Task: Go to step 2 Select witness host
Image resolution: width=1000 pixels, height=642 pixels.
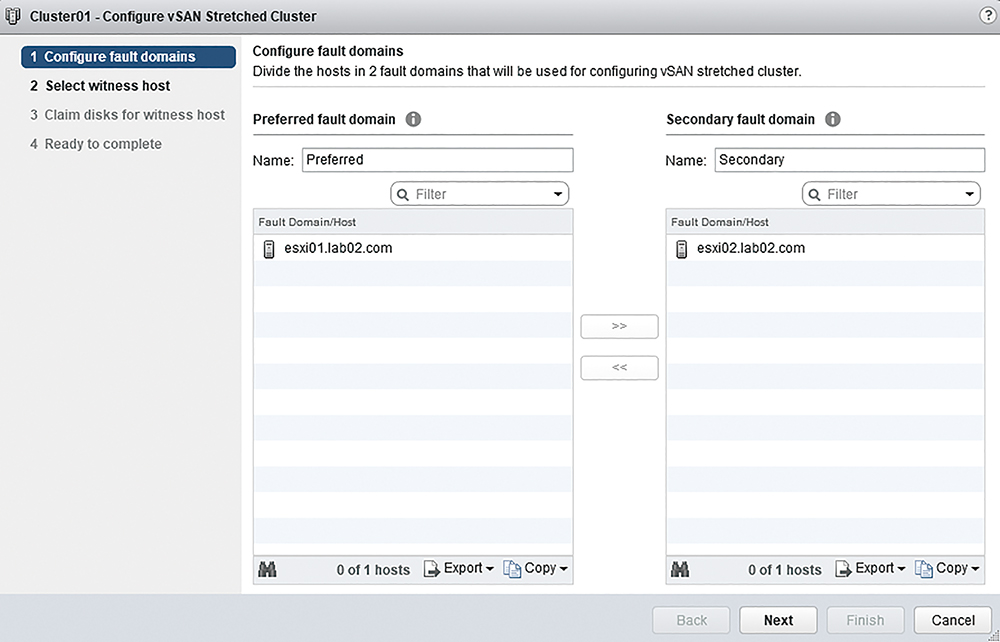Action: (x=100, y=85)
